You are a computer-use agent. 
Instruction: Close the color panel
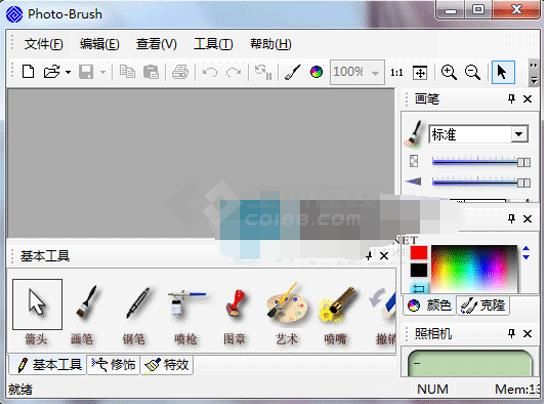click(527, 219)
